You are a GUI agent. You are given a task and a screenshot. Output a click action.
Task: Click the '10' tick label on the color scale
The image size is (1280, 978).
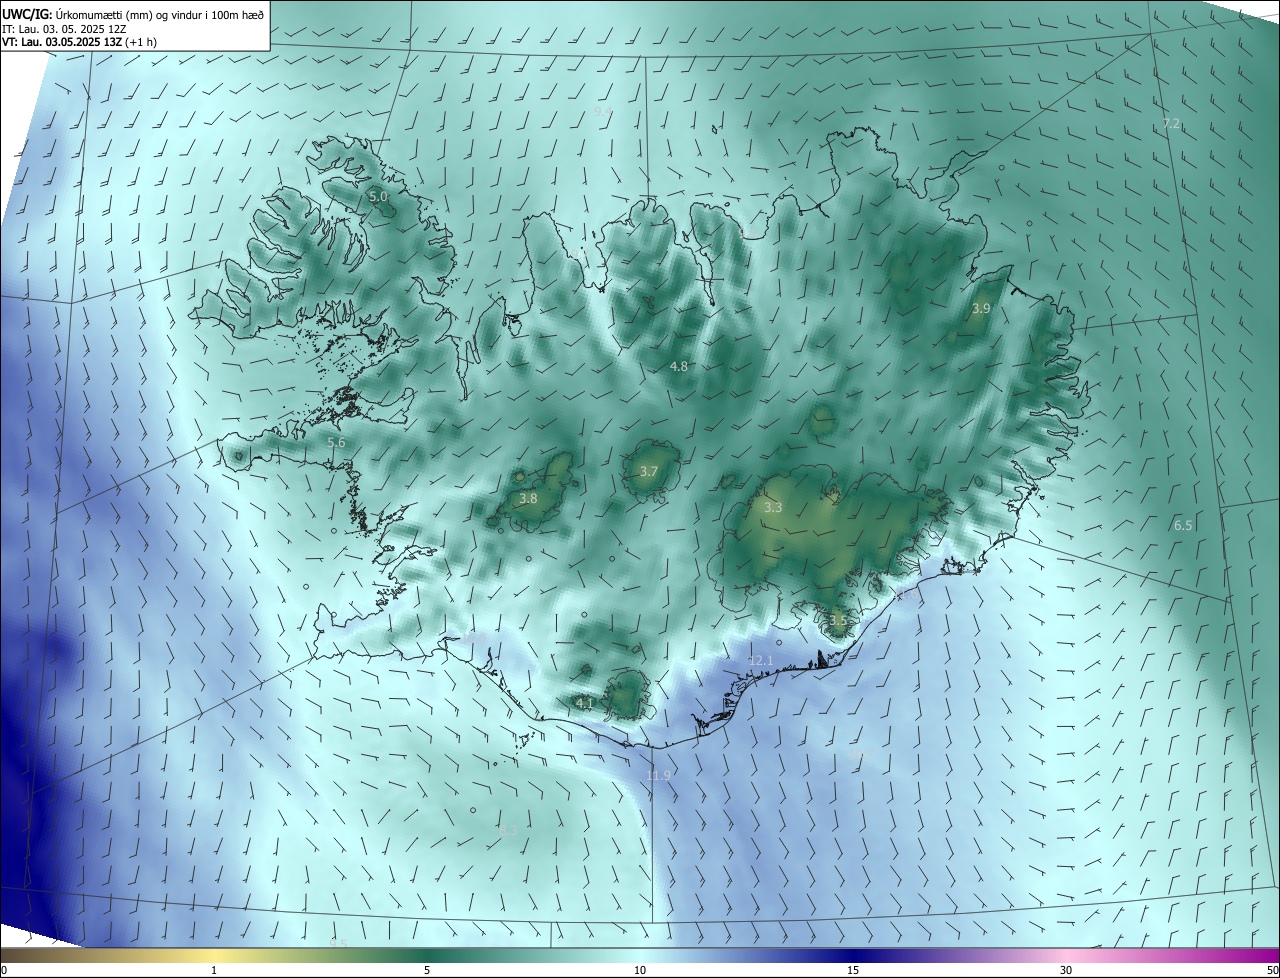640,971
